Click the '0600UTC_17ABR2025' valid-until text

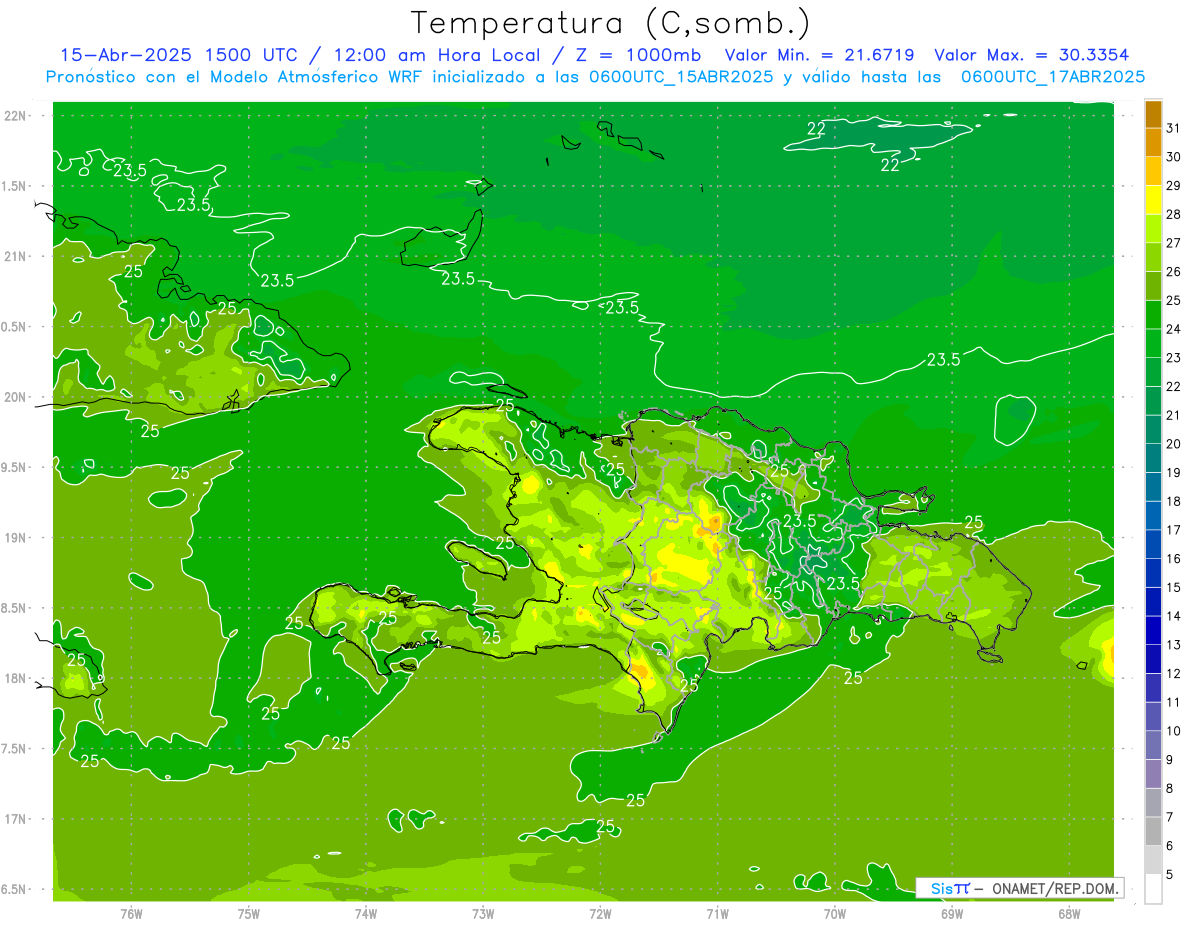[1053, 76]
